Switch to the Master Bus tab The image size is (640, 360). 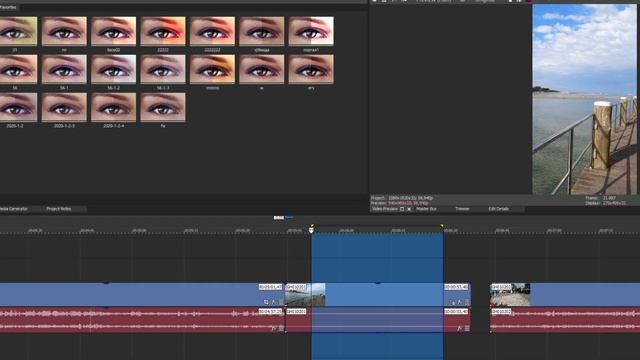[426, 209]
